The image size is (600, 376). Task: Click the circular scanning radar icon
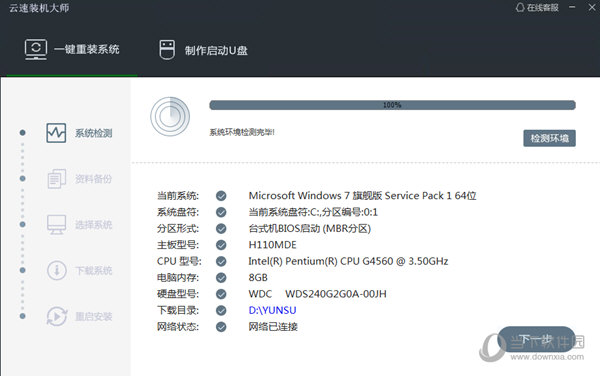(x=170, y=116)
